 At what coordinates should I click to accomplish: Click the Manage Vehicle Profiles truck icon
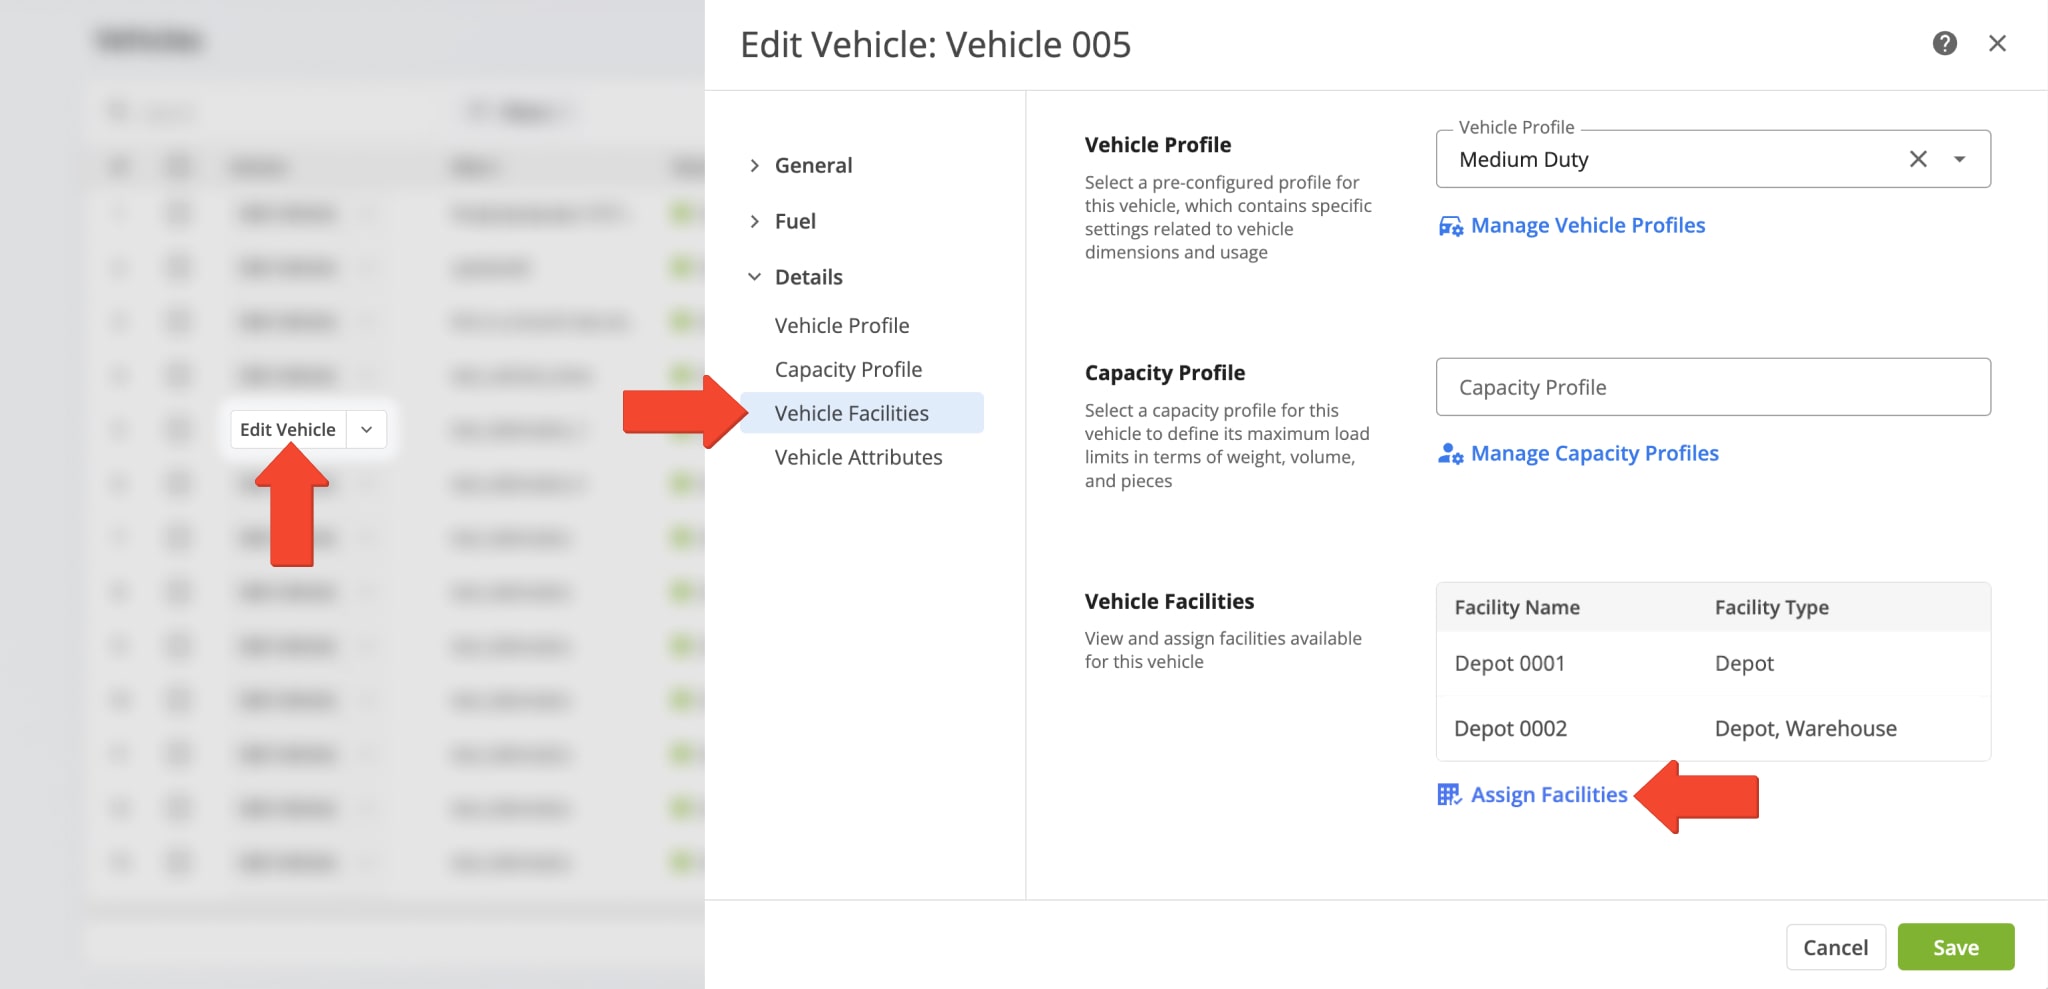pyautogui.click(x=1450, y=226)
